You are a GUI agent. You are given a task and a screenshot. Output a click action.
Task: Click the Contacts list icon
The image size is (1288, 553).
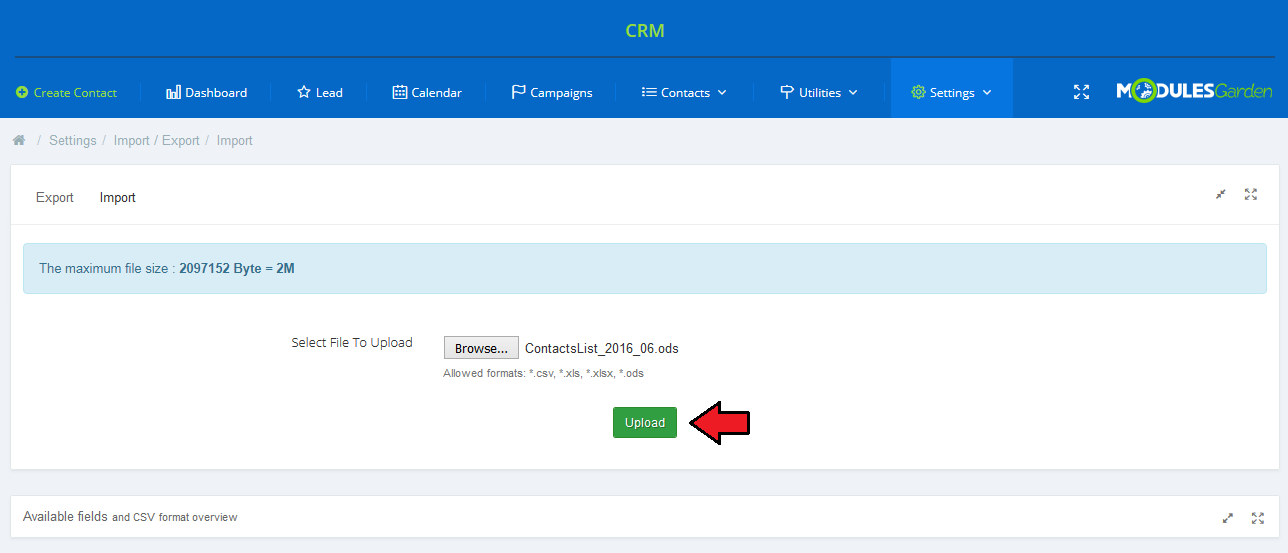[649, 92]
